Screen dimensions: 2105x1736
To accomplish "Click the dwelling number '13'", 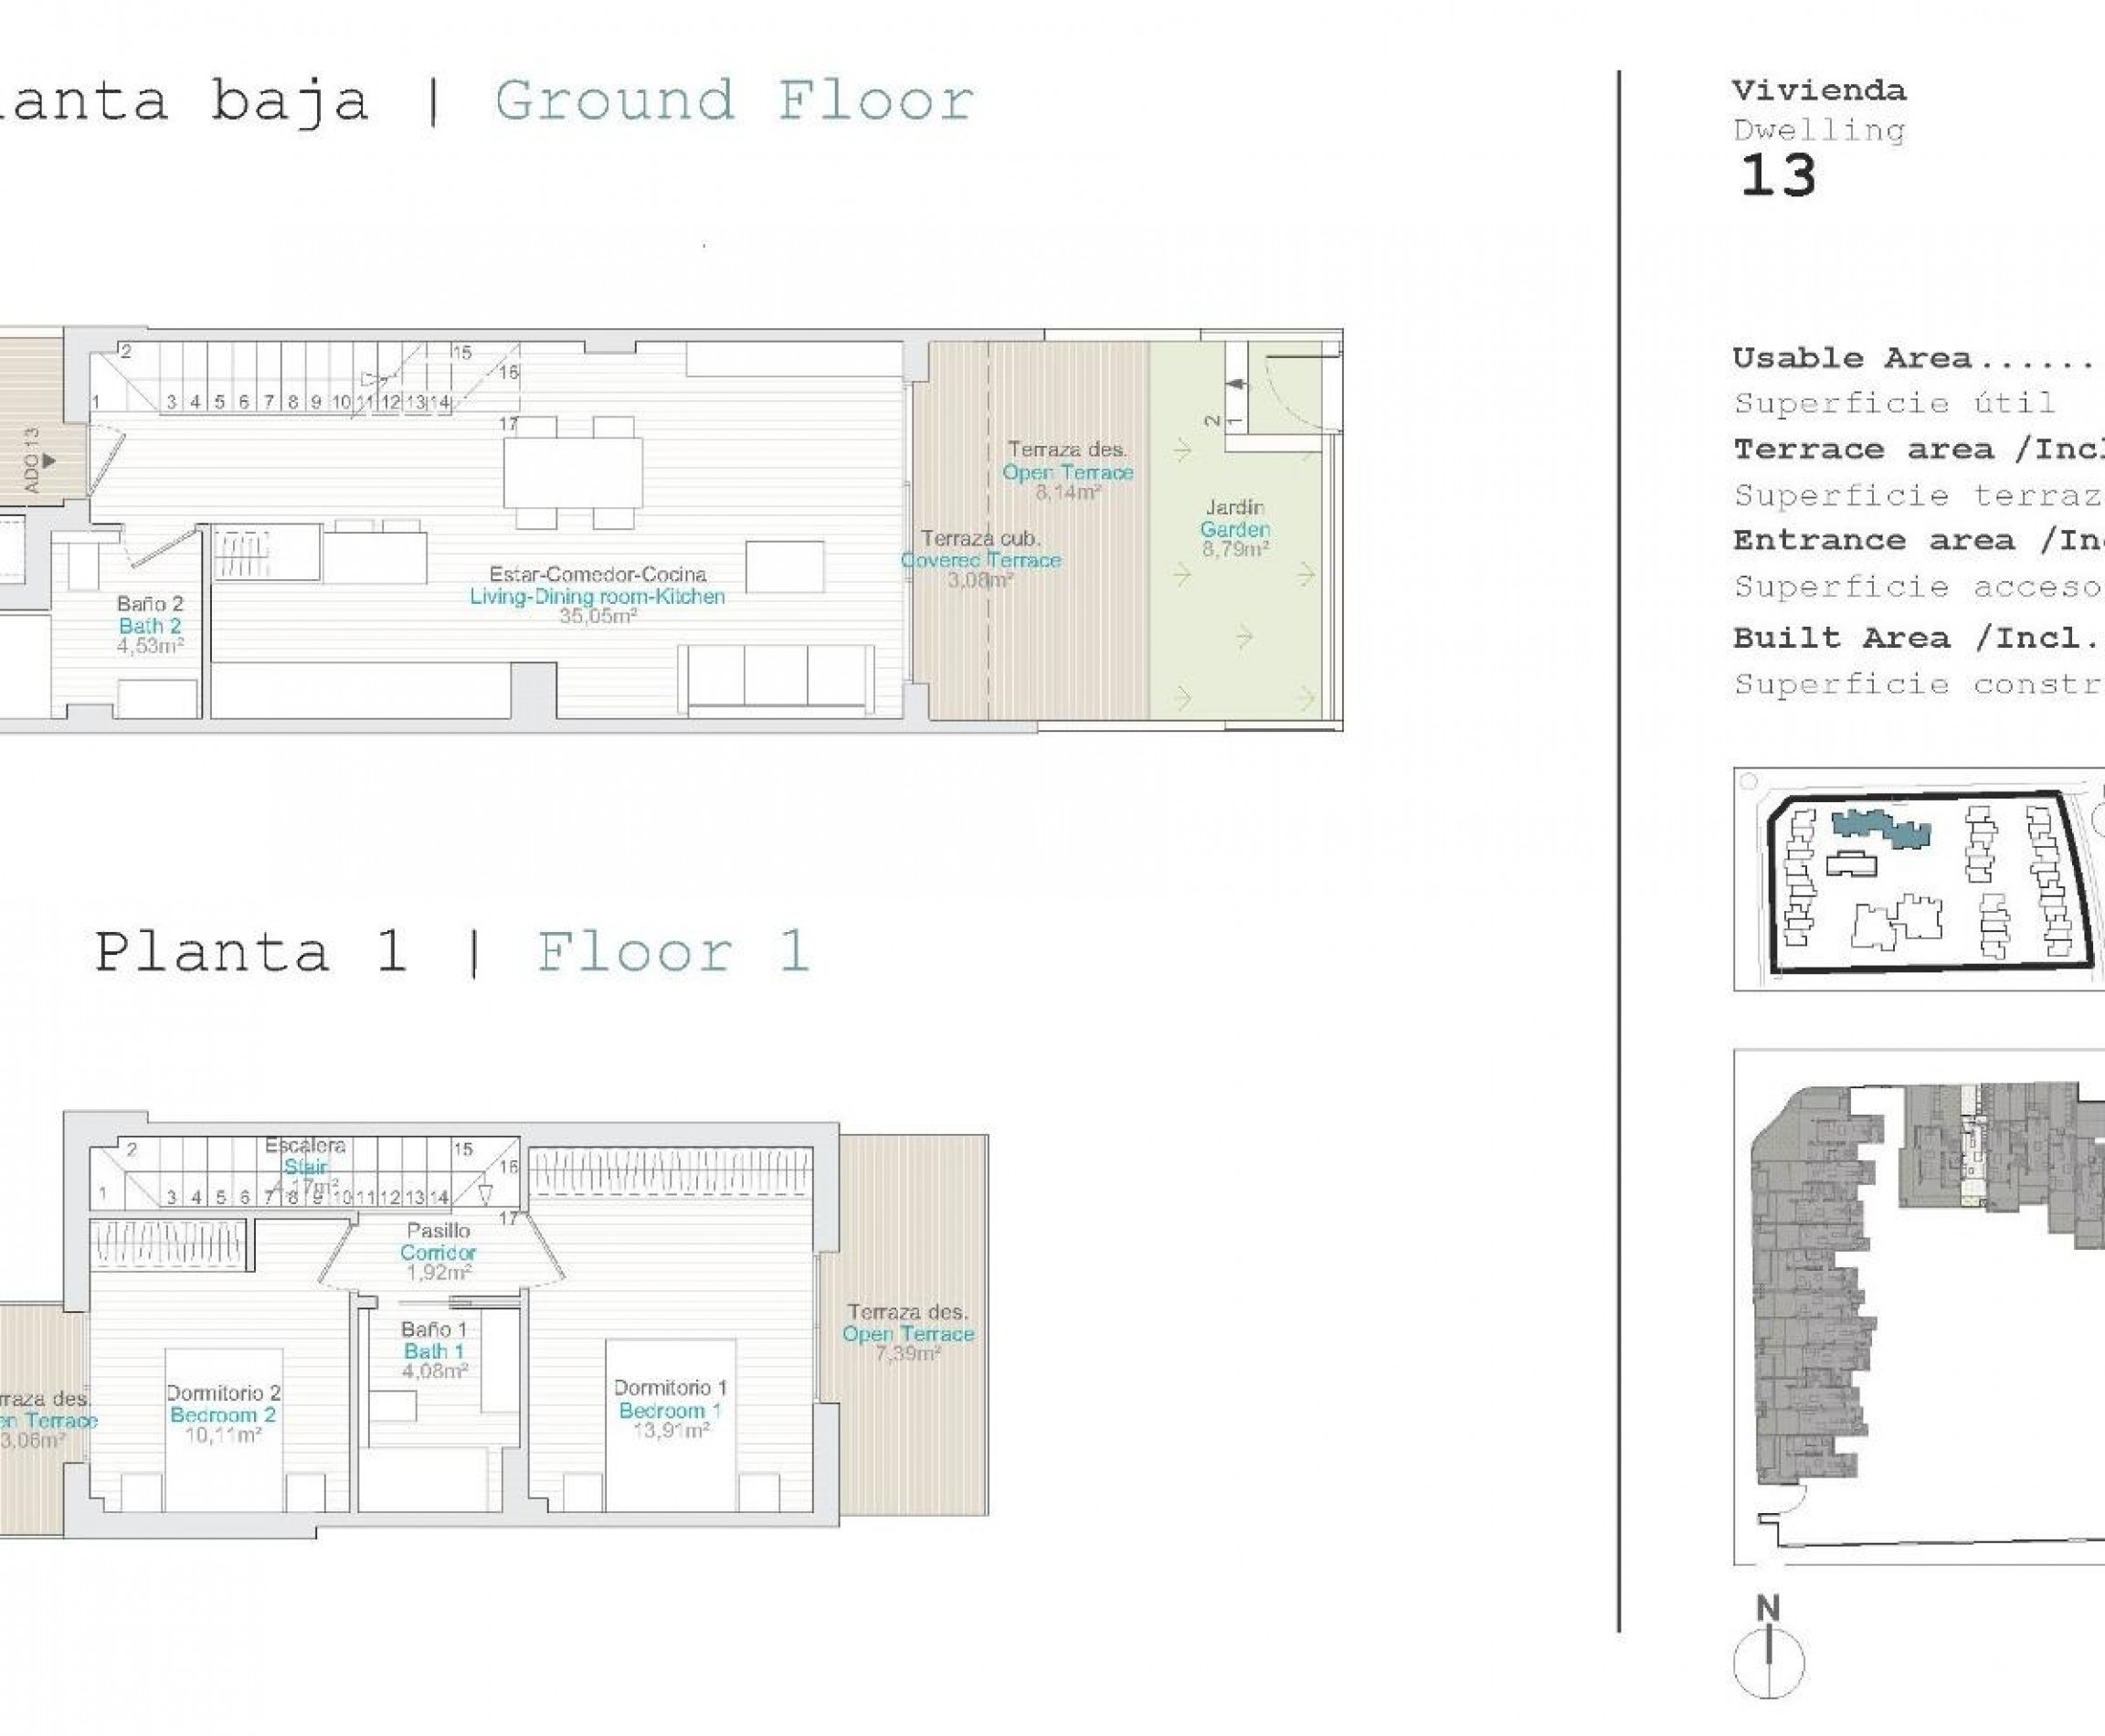I will (x=1777, y=176).
